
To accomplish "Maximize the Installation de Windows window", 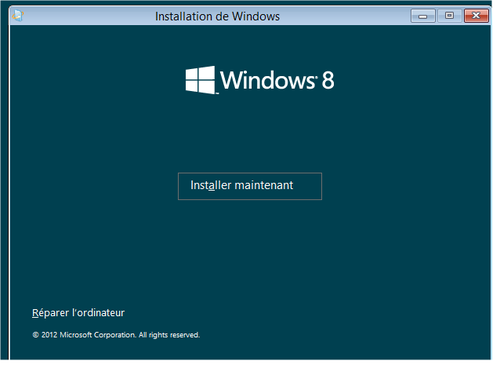I will (x=449, y=16).
